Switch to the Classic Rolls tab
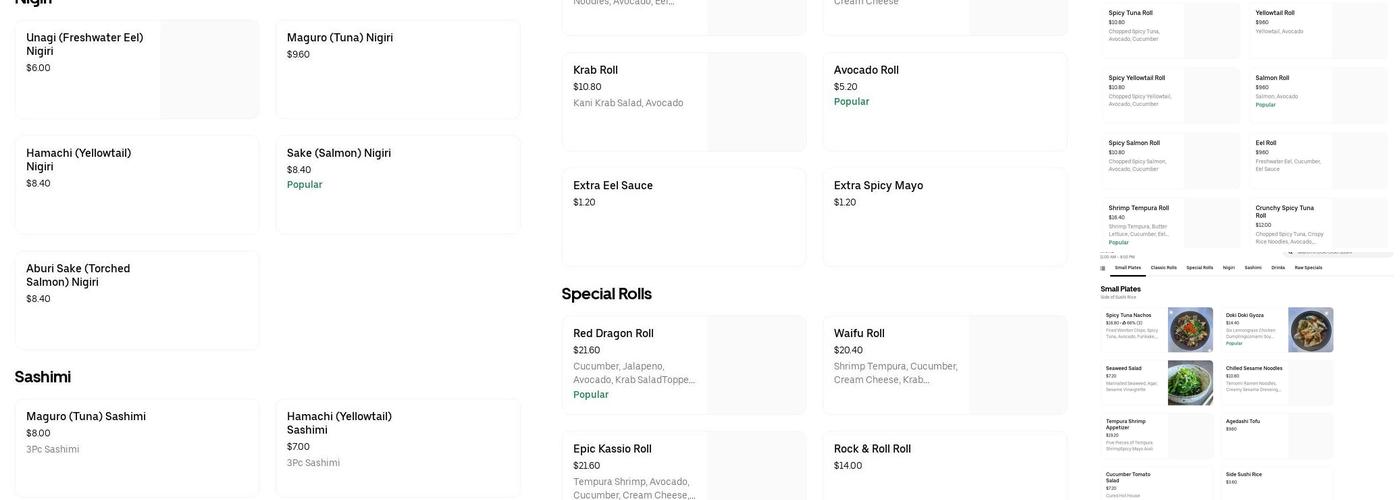Screen dimensions: 1400x500 (1163, 268)
